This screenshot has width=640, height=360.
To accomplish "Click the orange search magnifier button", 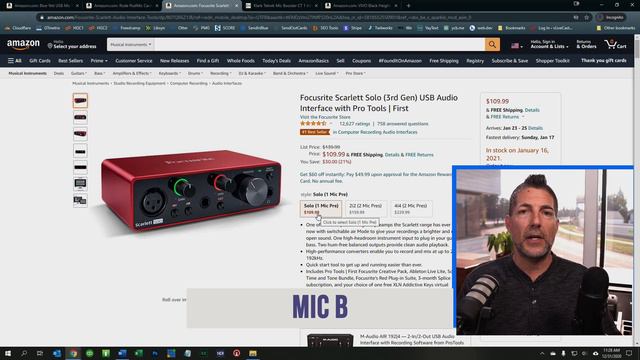I will coord(492,44).
